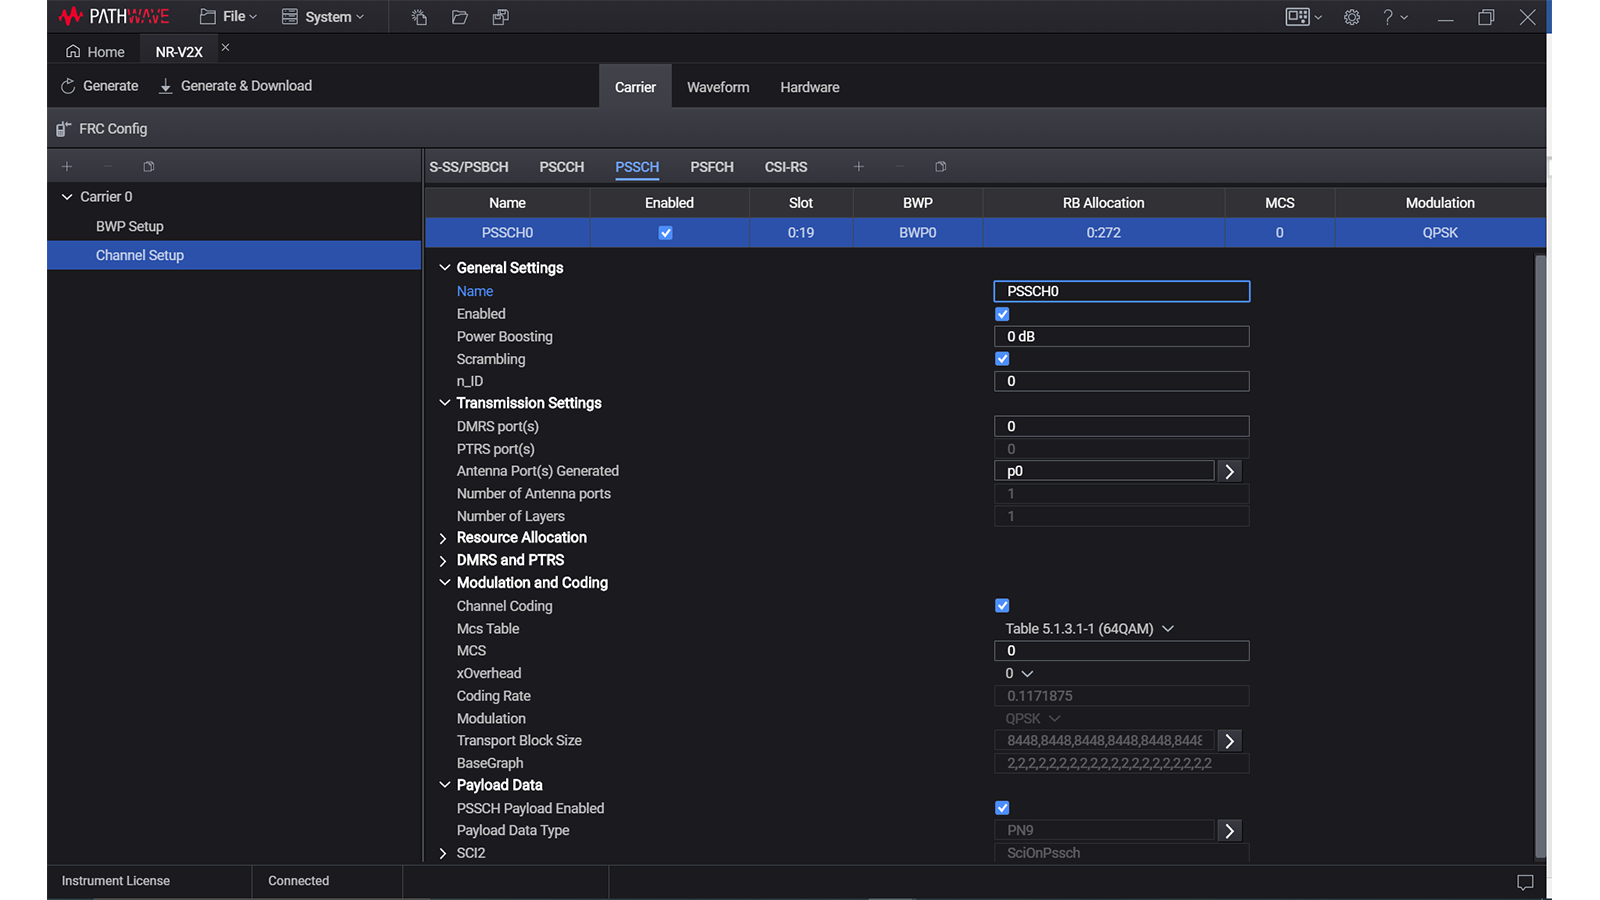
Task: Click the vertical scrollbar in settings panel
Action: click(1540, 555)
